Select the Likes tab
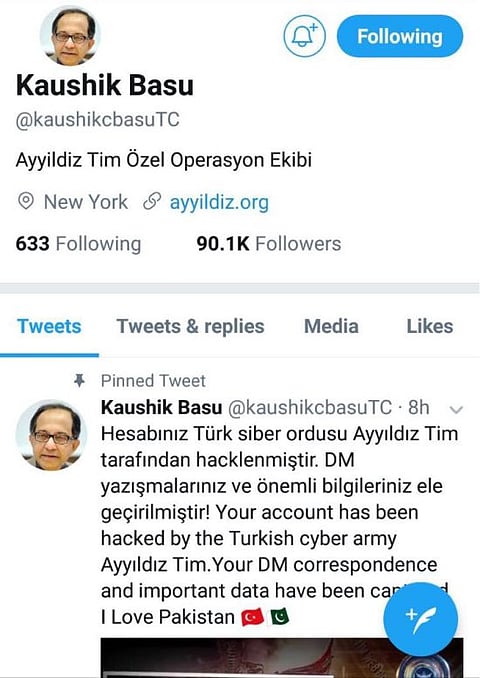The width and height of the screenshot is (480, 678). coord(430,326)
